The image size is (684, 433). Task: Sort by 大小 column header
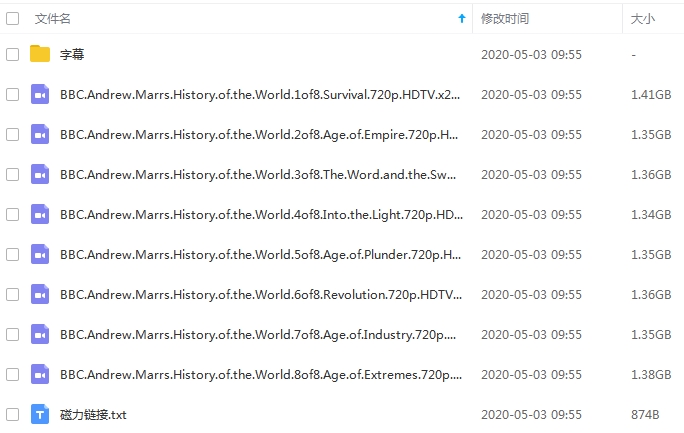coord(643,19)
